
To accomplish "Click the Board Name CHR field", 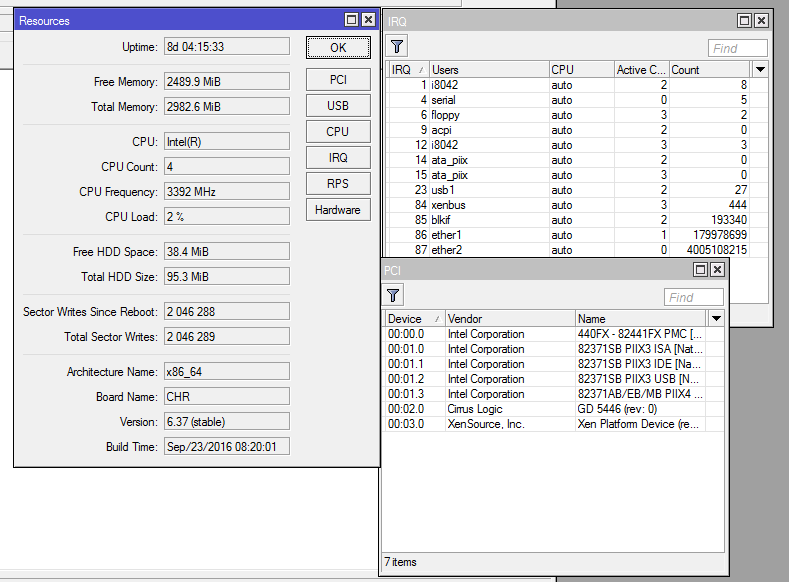I will click(x=227, y=397).
